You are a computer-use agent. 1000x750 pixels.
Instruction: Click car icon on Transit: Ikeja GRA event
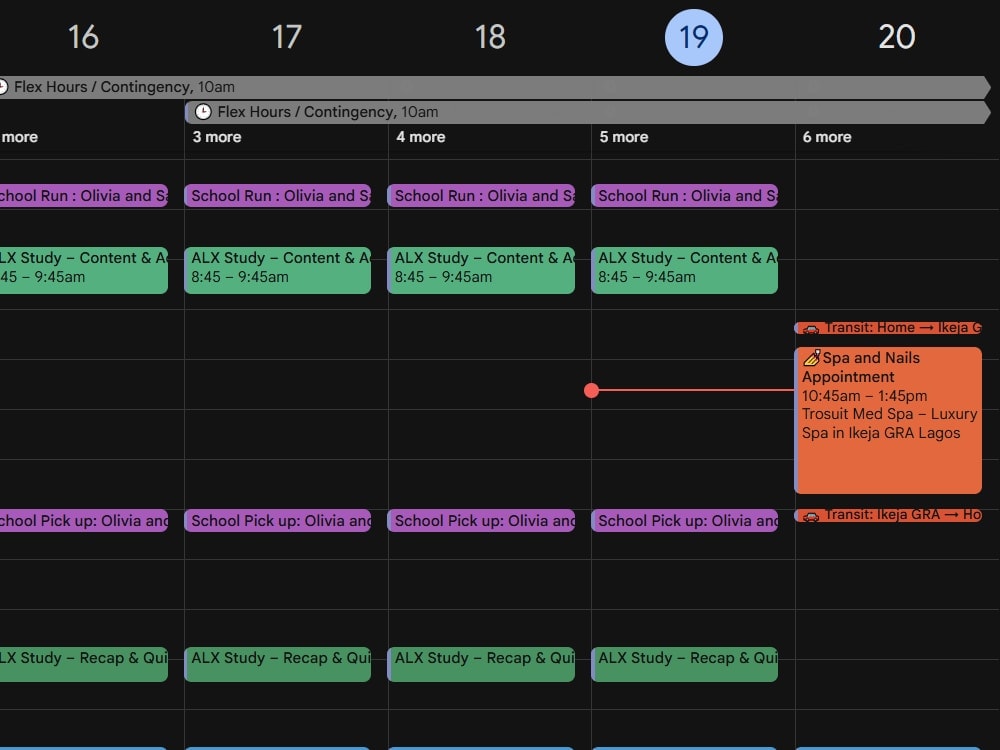(811, 516)
